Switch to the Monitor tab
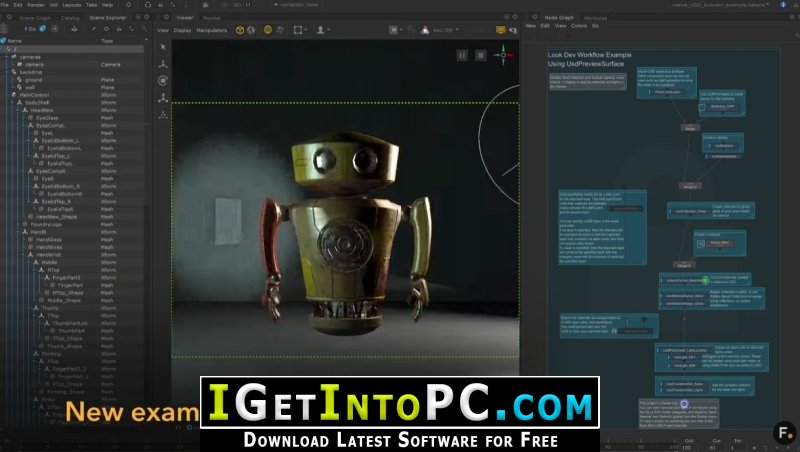Screen dimensions: 800x452 [212, 17]
